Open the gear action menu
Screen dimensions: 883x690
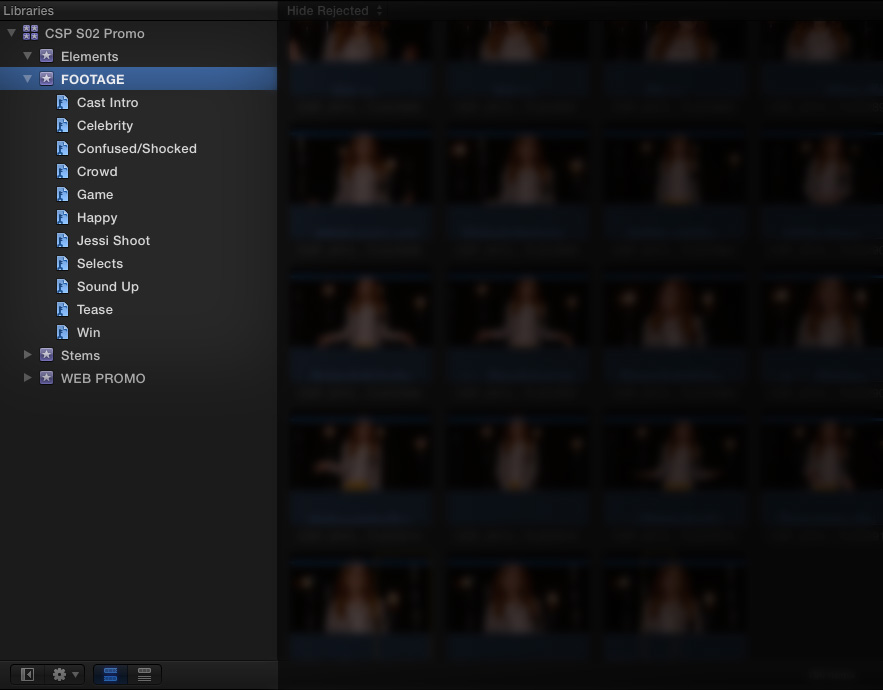pyautogui.click(x=64, y=674)
